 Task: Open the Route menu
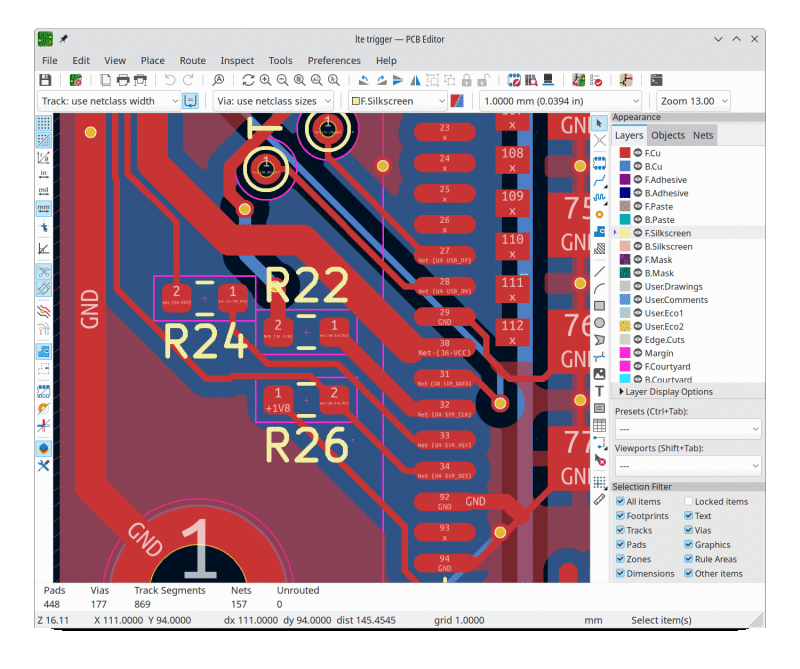tap(192, 60)
